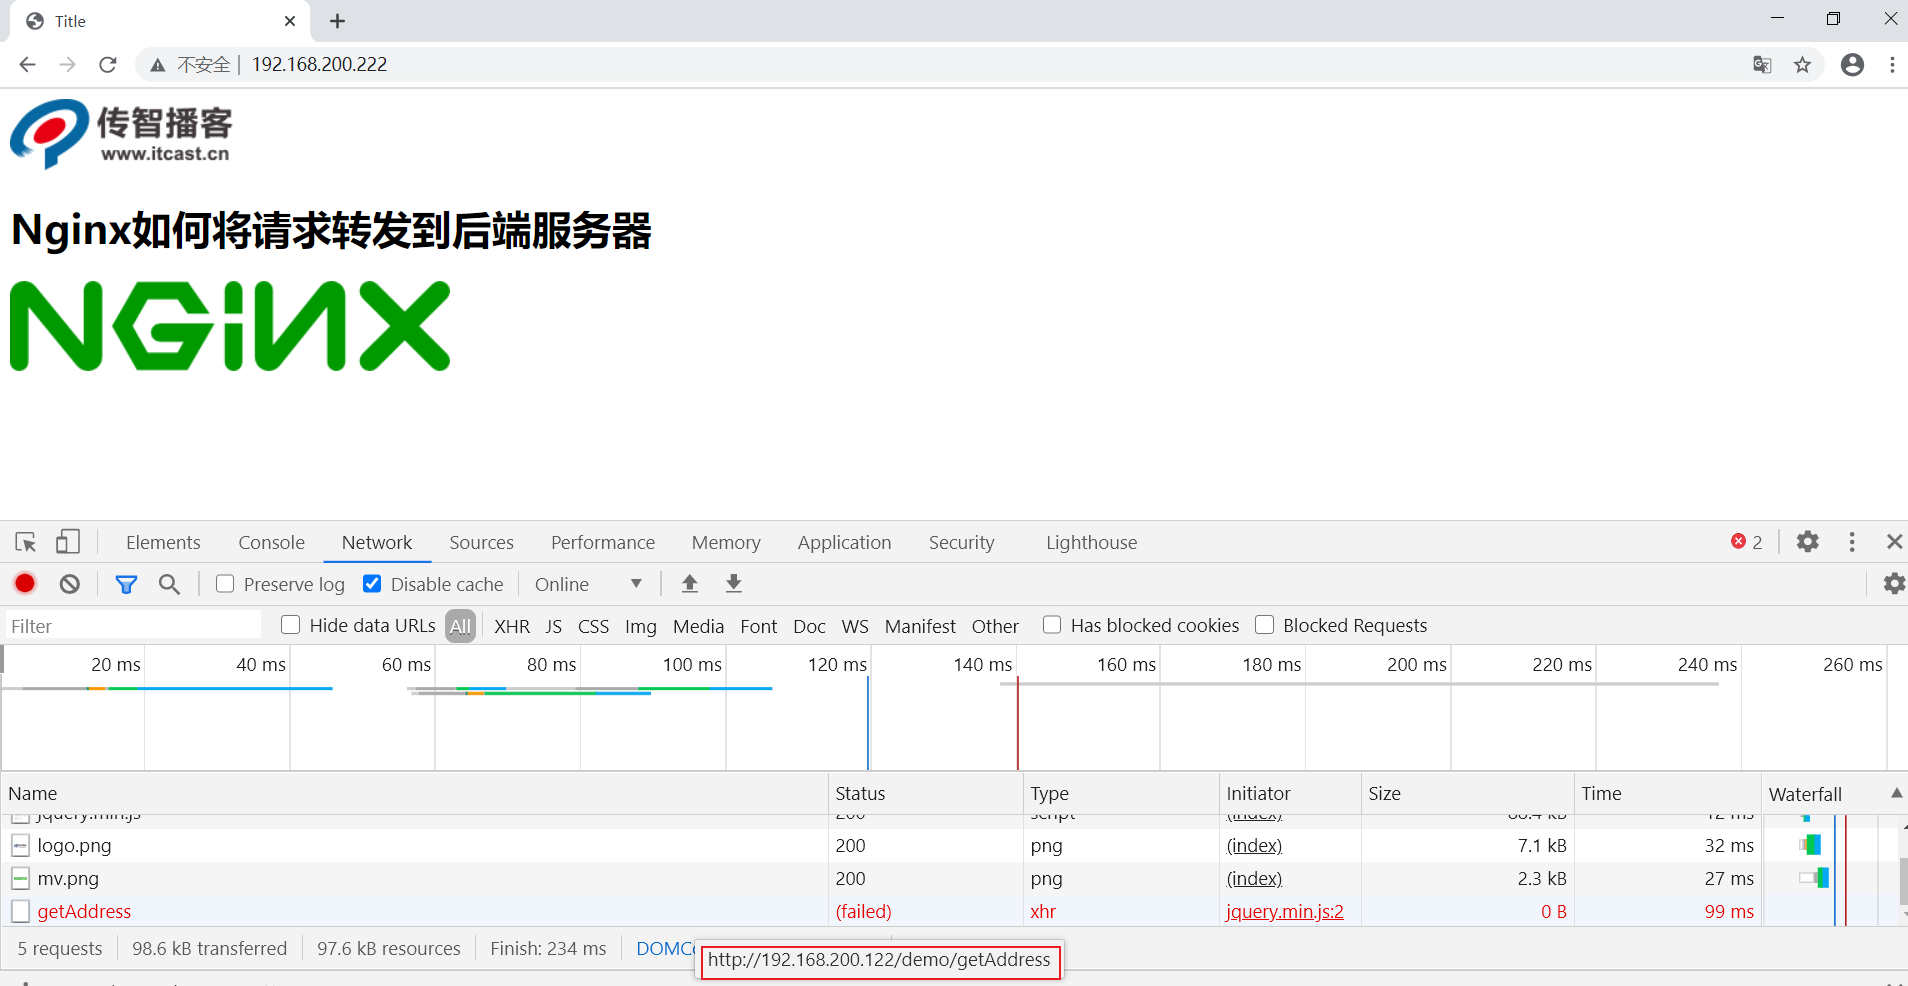The width and height of the screenshot is (1908, 986).
Task: Click the export HAR download icon
Action: tap(733, 584)
